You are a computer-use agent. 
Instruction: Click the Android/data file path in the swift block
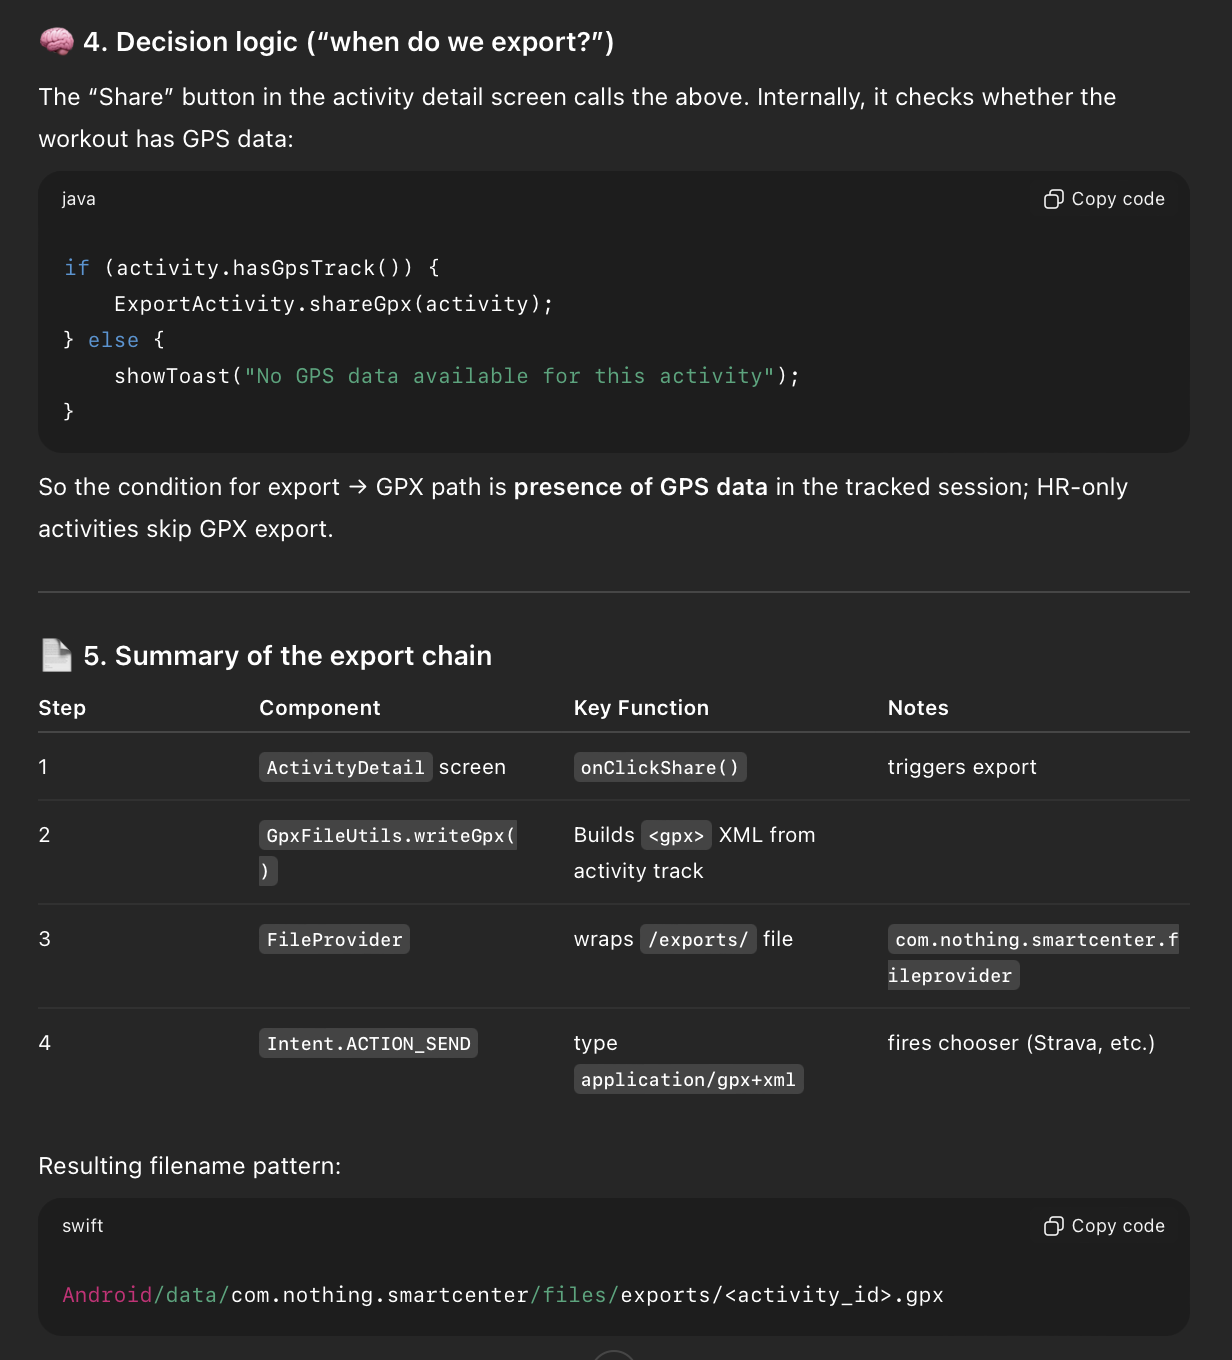[x=502, y=1295]
